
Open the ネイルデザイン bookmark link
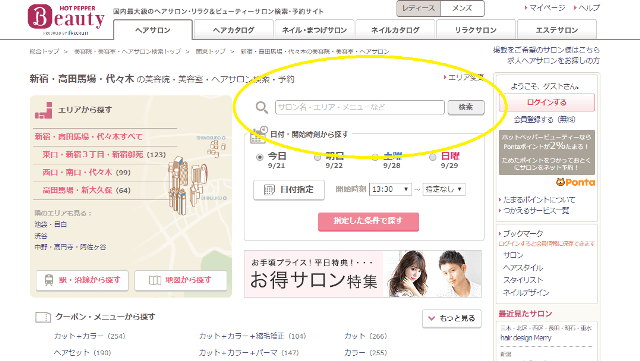click(x=526, y=293)
